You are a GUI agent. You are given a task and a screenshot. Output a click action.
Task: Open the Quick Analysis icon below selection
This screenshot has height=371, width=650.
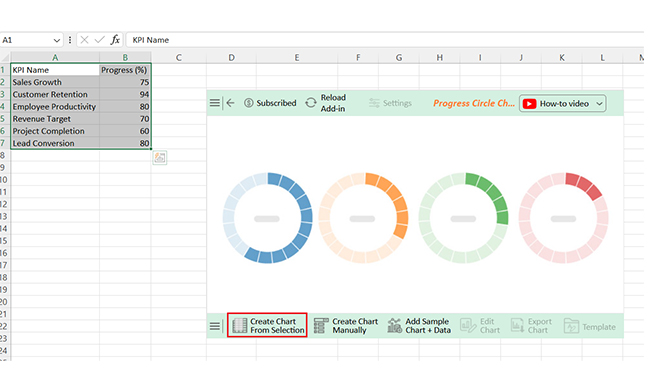pos(160,158)
